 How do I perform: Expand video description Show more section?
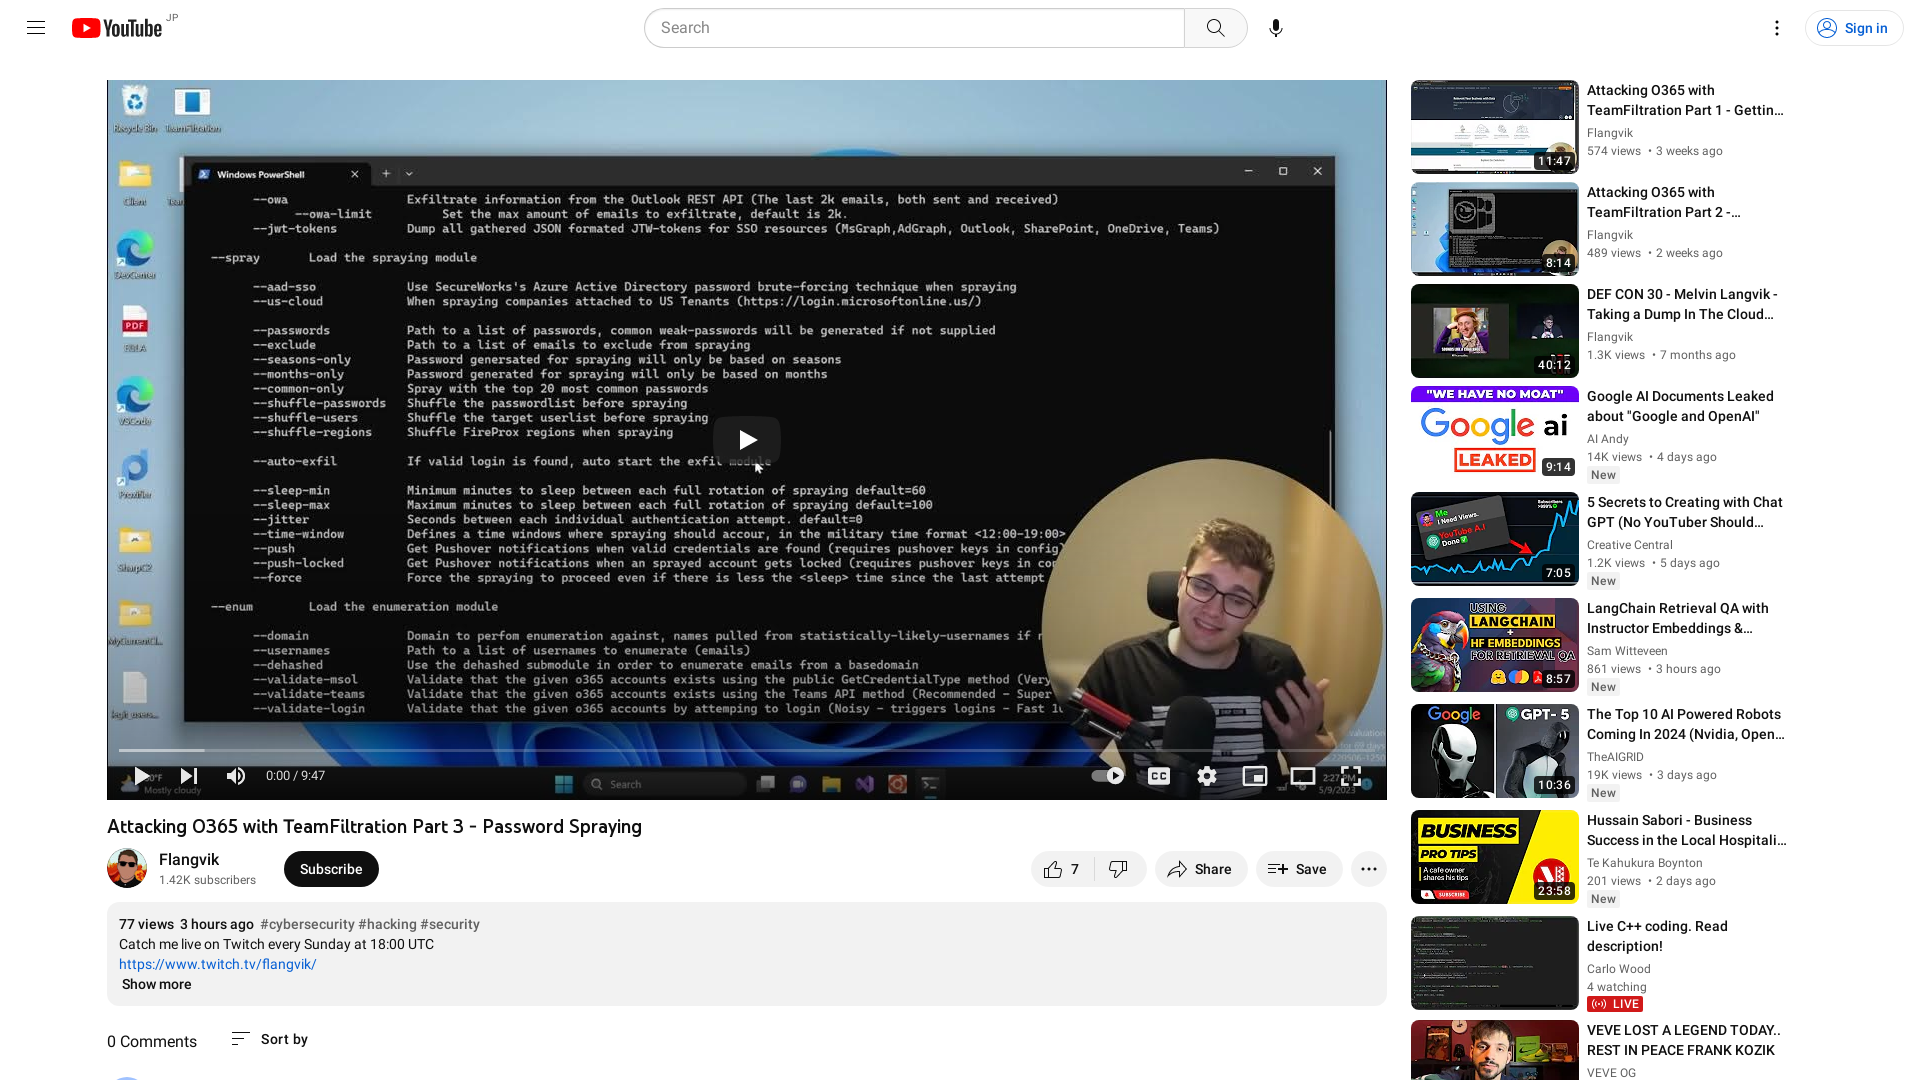tap(157, 984)
